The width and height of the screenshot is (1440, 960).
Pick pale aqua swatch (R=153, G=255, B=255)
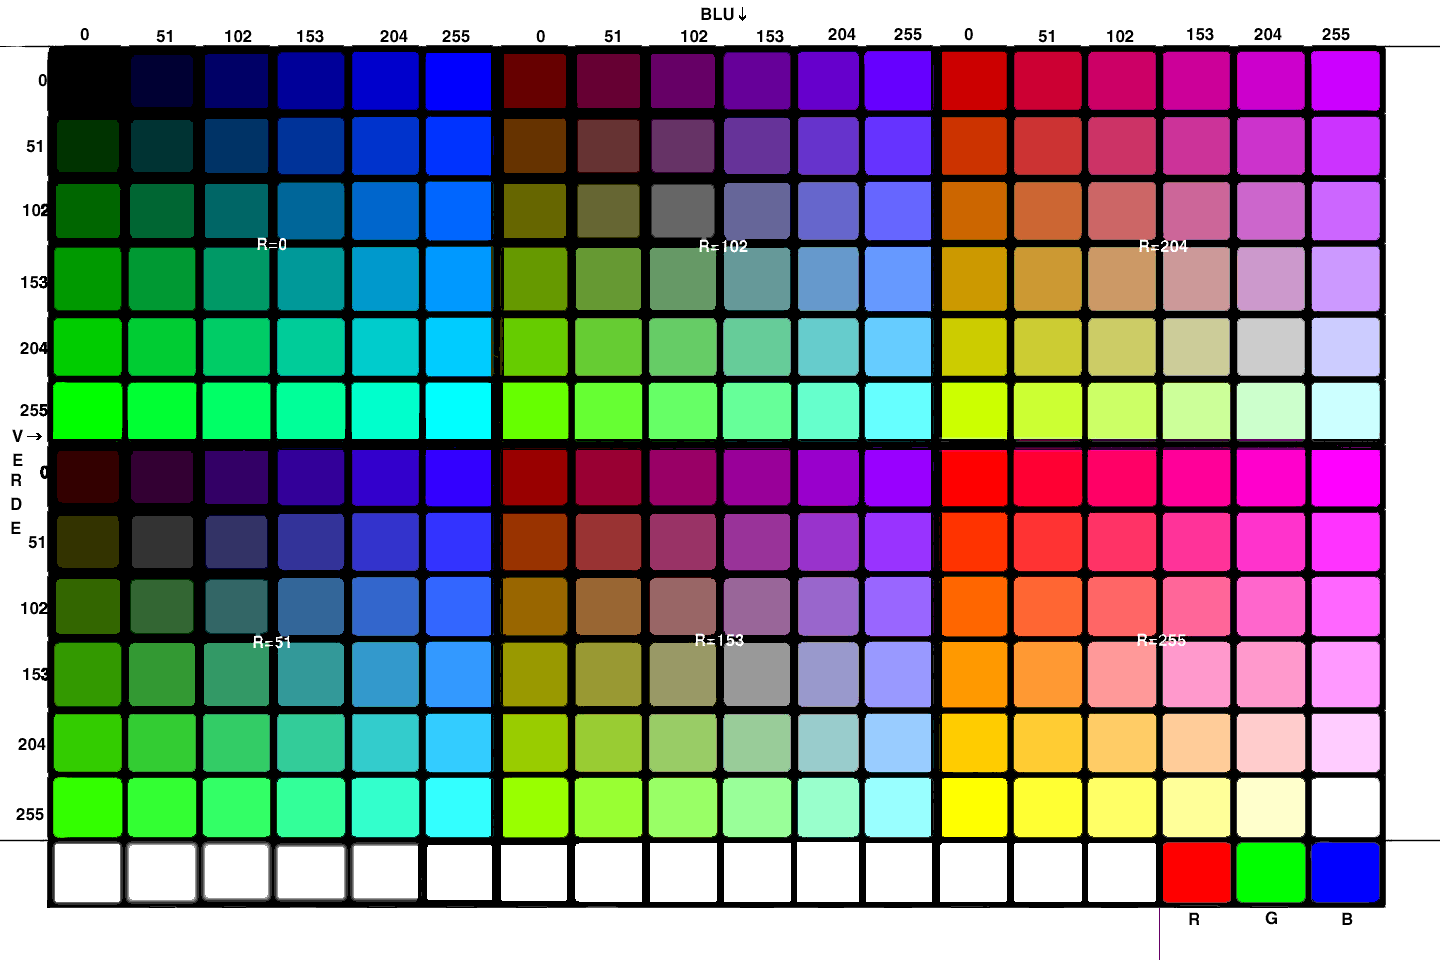[x=898, y=807]
